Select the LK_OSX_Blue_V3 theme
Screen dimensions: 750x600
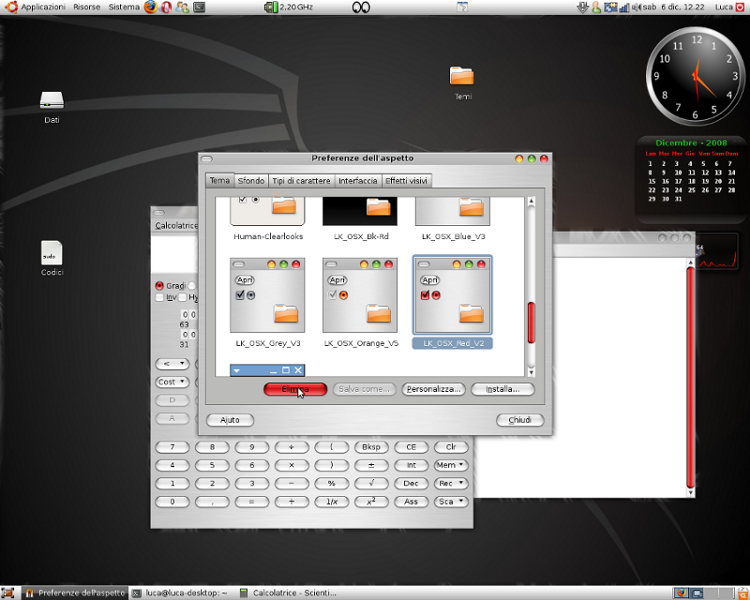[x=453, y=219]
